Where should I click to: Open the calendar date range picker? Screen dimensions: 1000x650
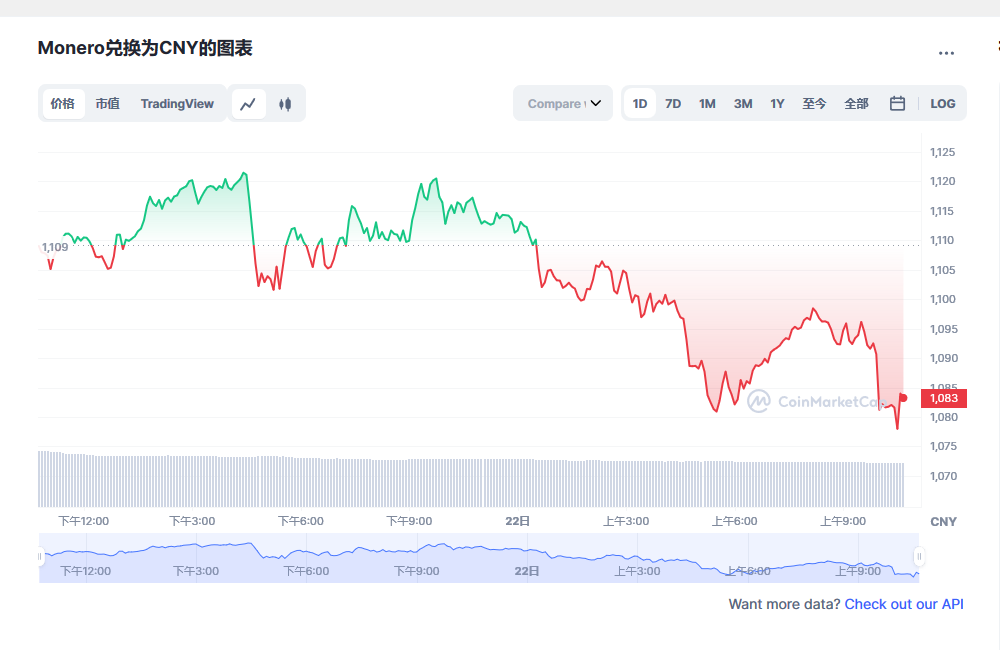[x=897, y=103]
